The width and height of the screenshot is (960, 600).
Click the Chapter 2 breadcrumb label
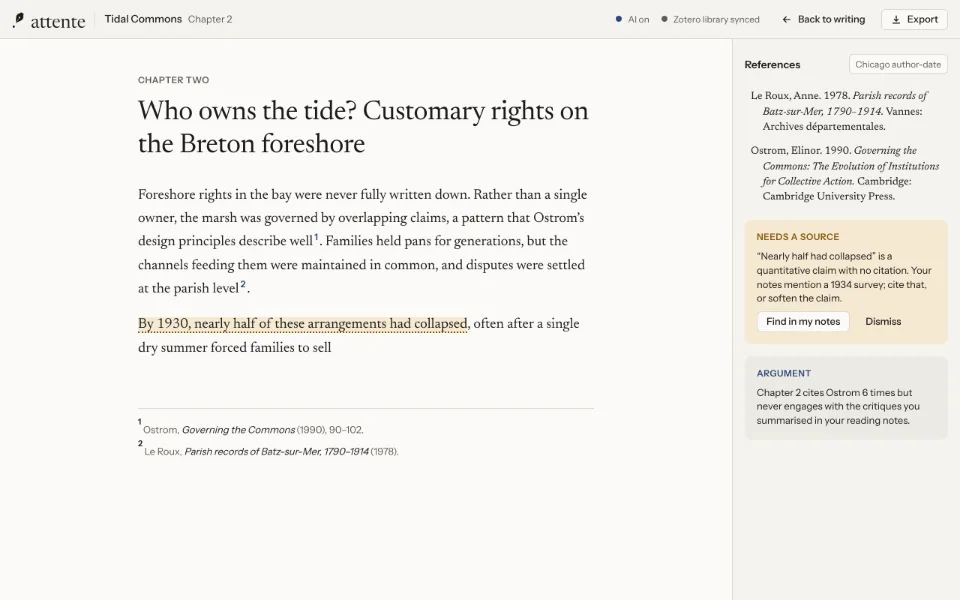pyautogui.click(x=210, y=19)
